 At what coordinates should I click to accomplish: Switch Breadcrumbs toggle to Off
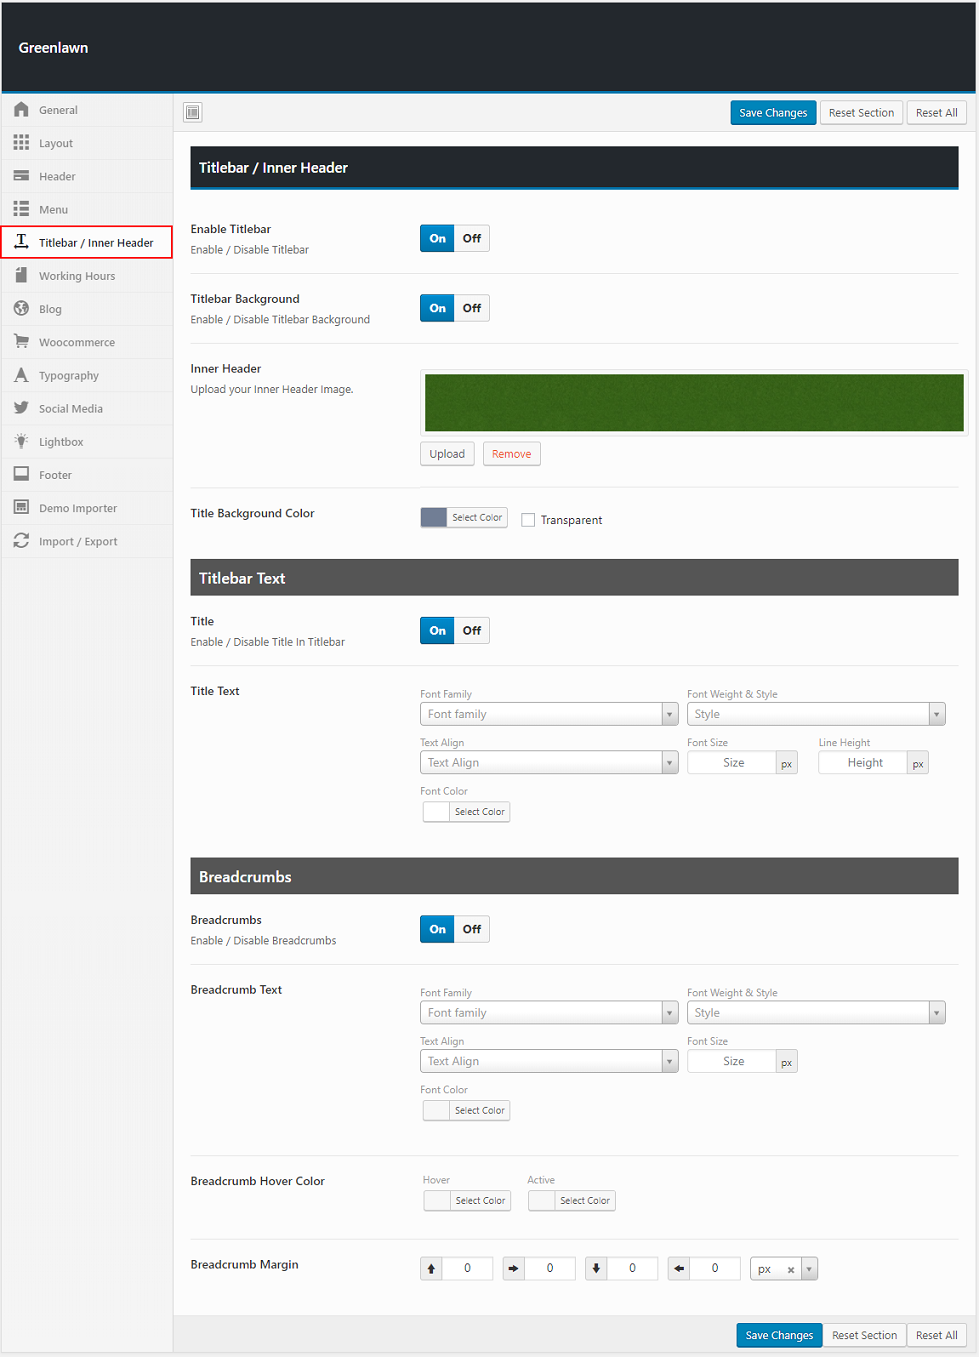[x=471, y=929]
